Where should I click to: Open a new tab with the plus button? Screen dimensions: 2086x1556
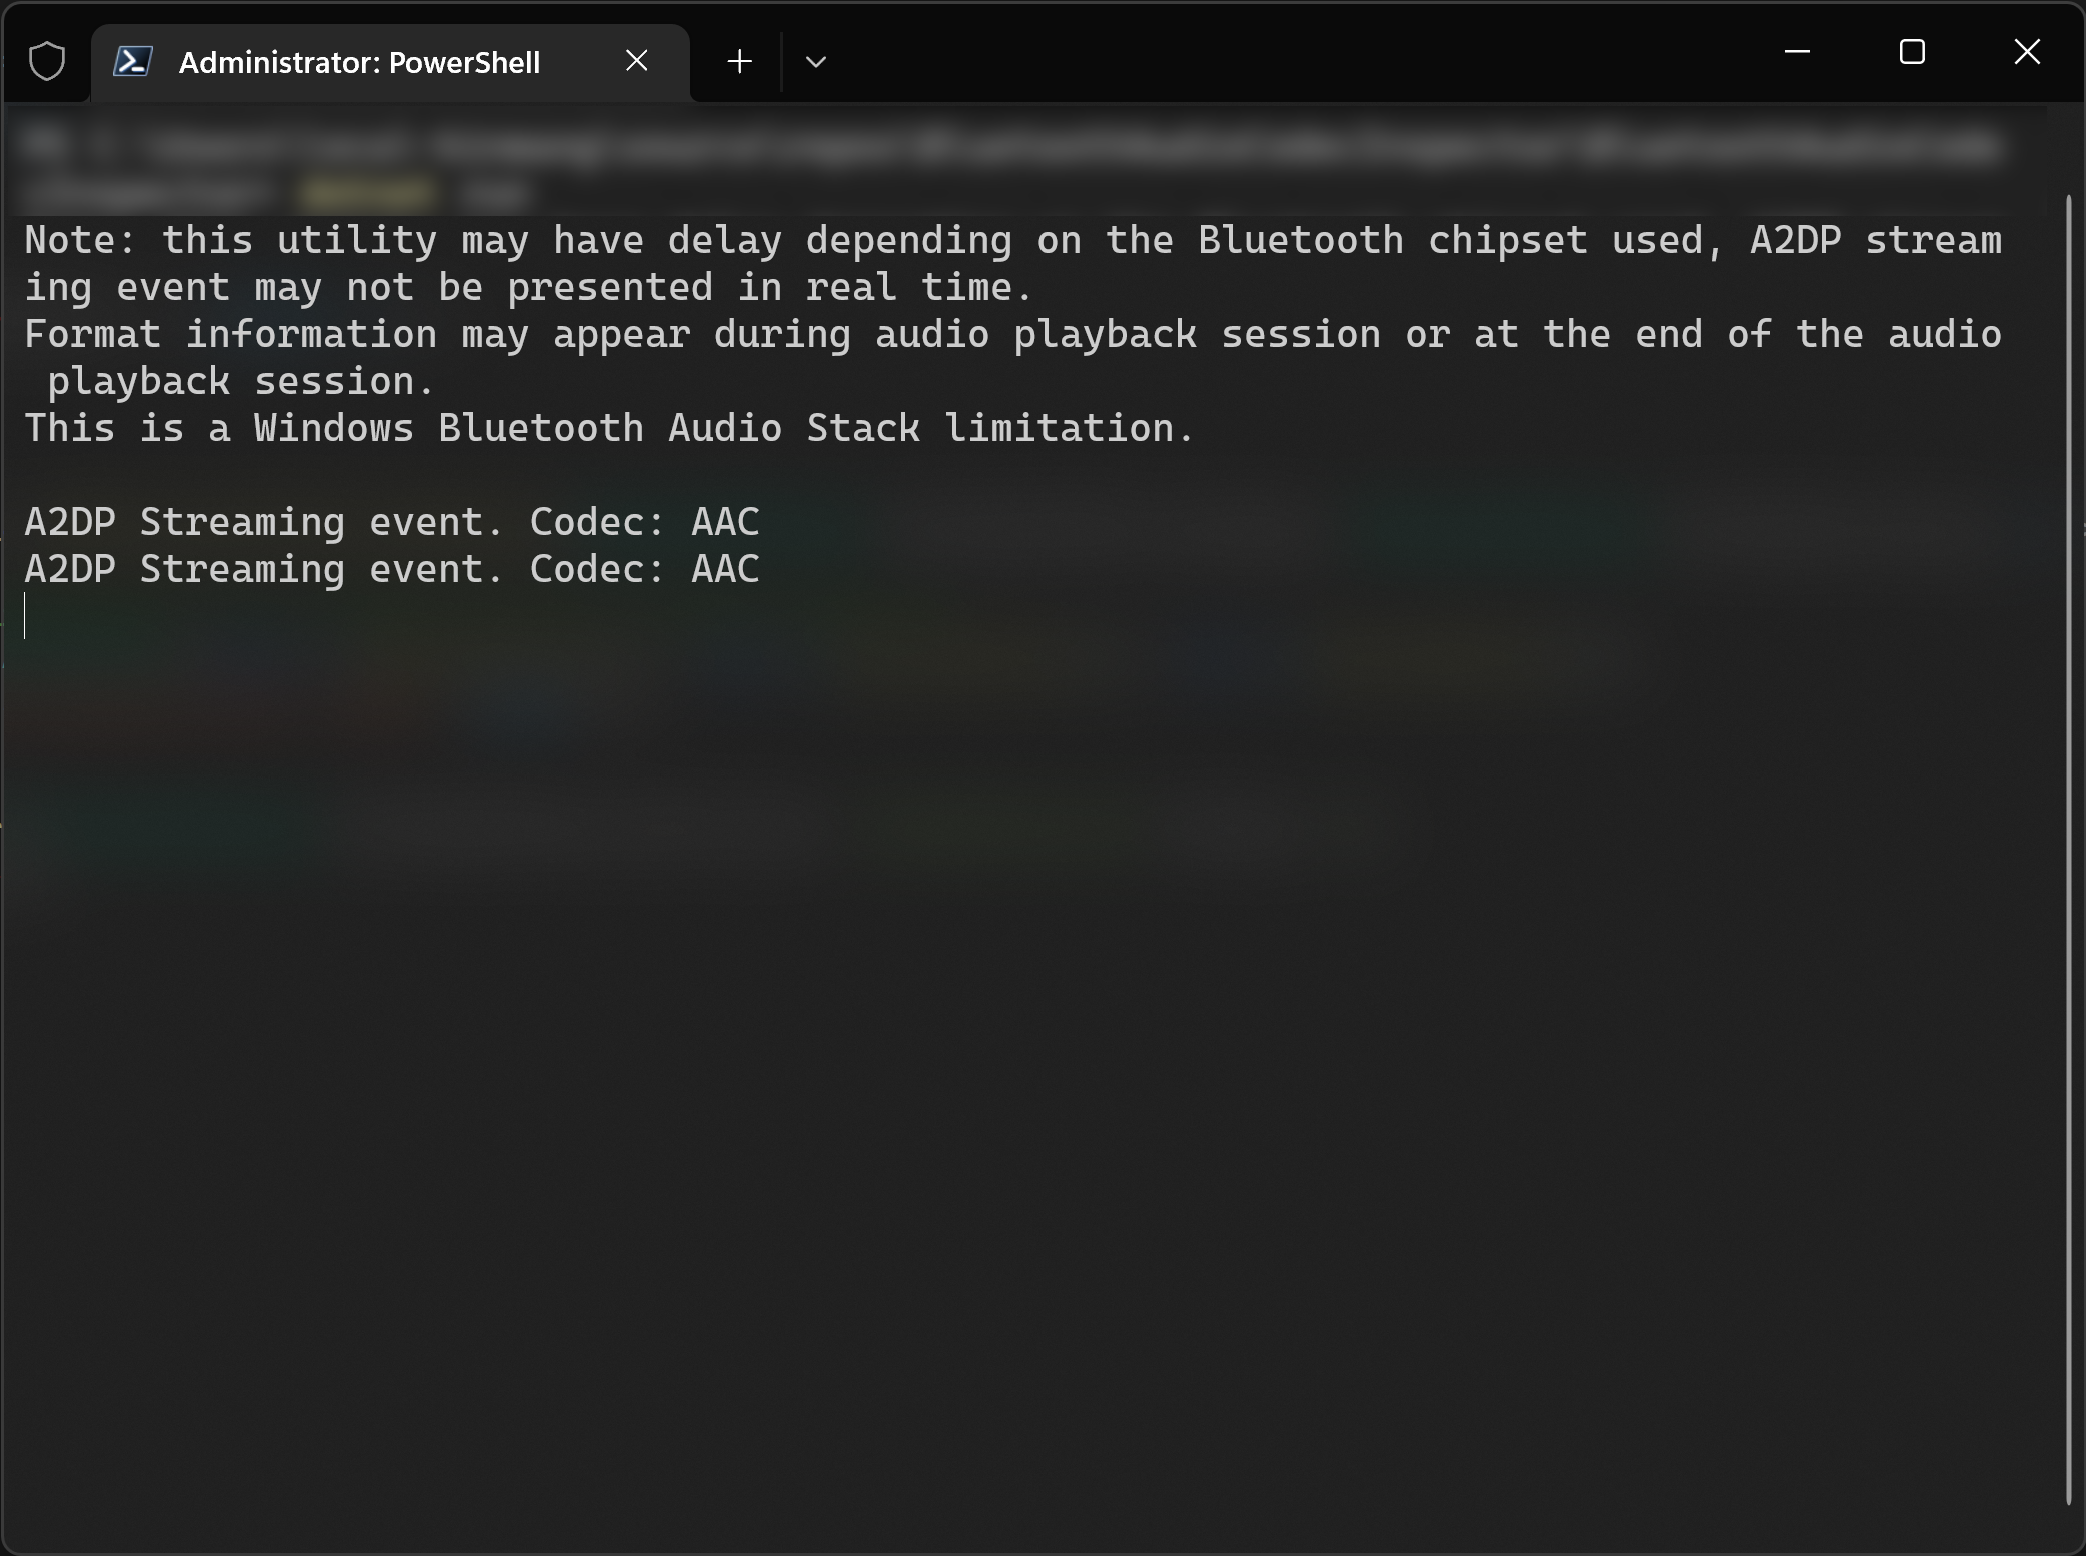(x=739, y=62)
